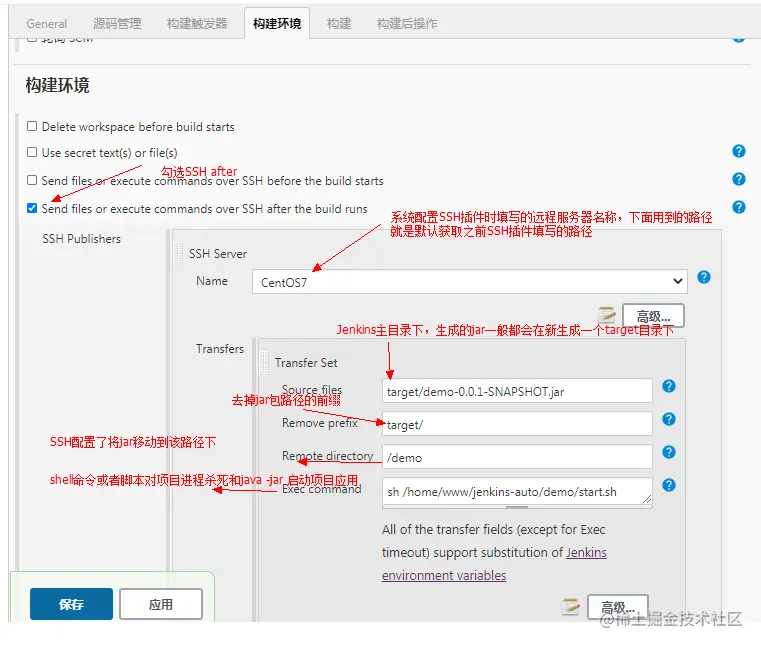Click notepad icon beside SSH Server 高级 button
This screenshot has height=647, width=761.
pyautogui.click(x=607, y=315)
